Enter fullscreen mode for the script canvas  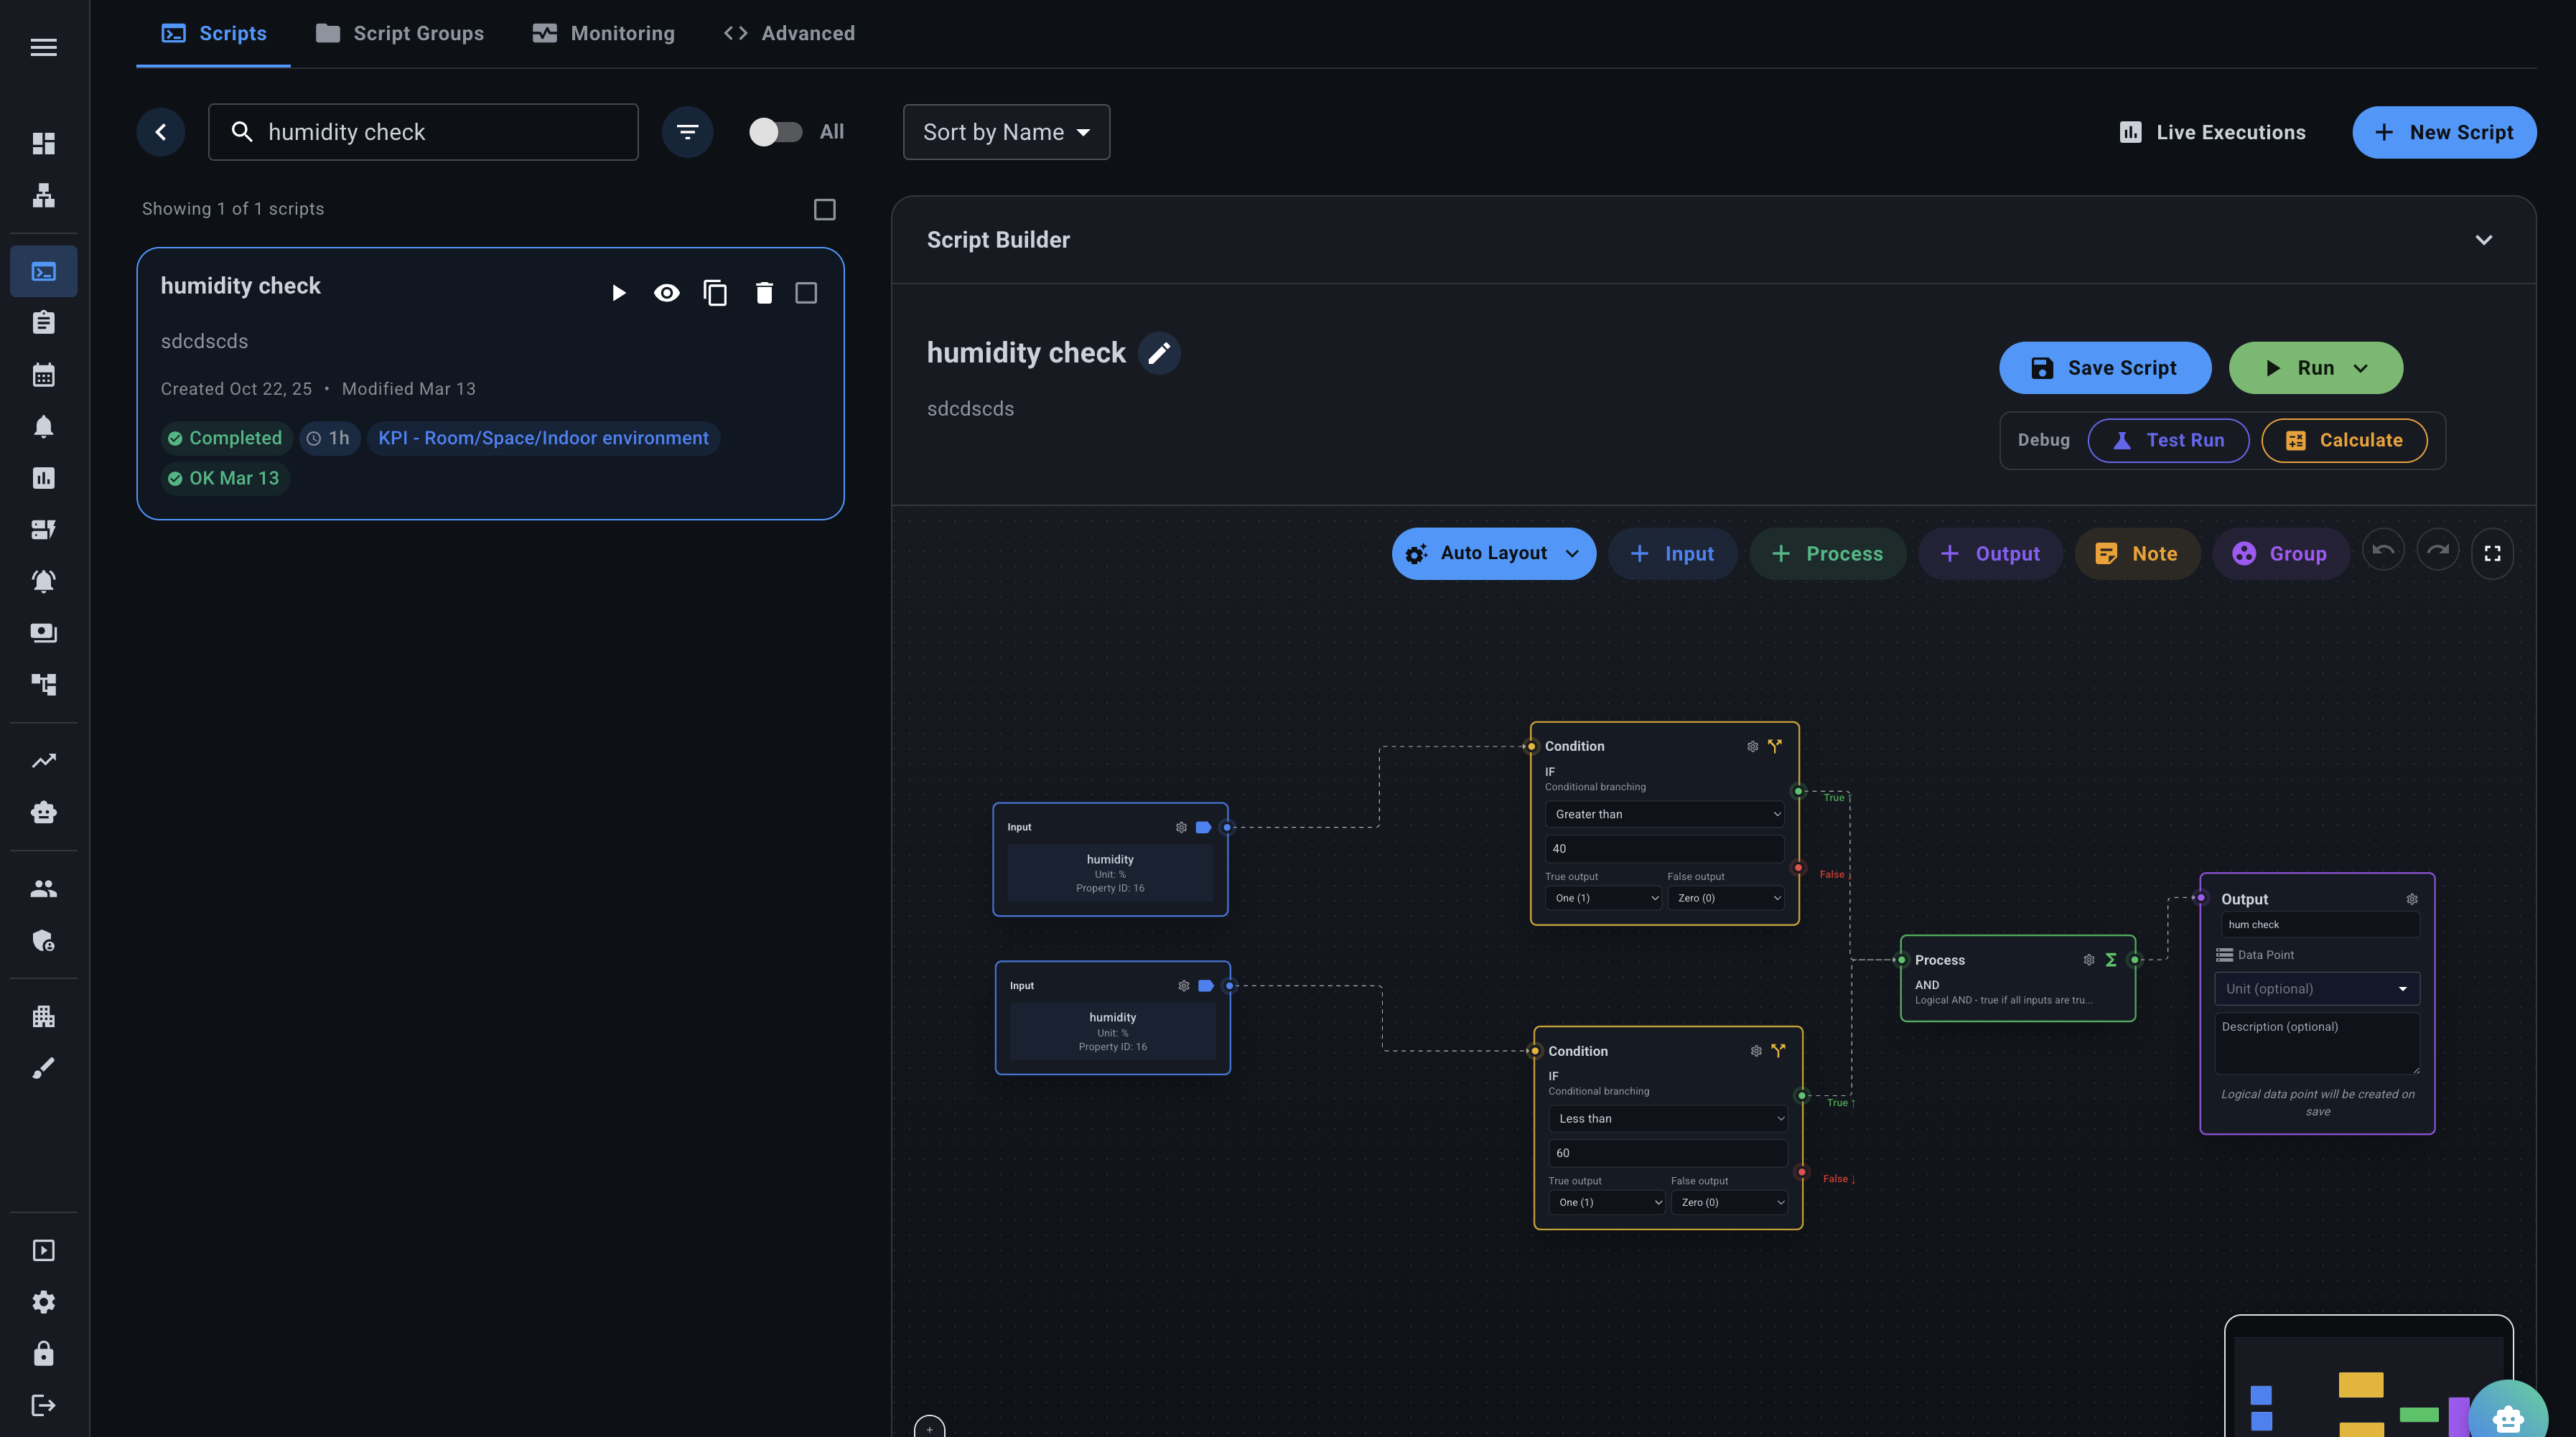pos(2492,552)
